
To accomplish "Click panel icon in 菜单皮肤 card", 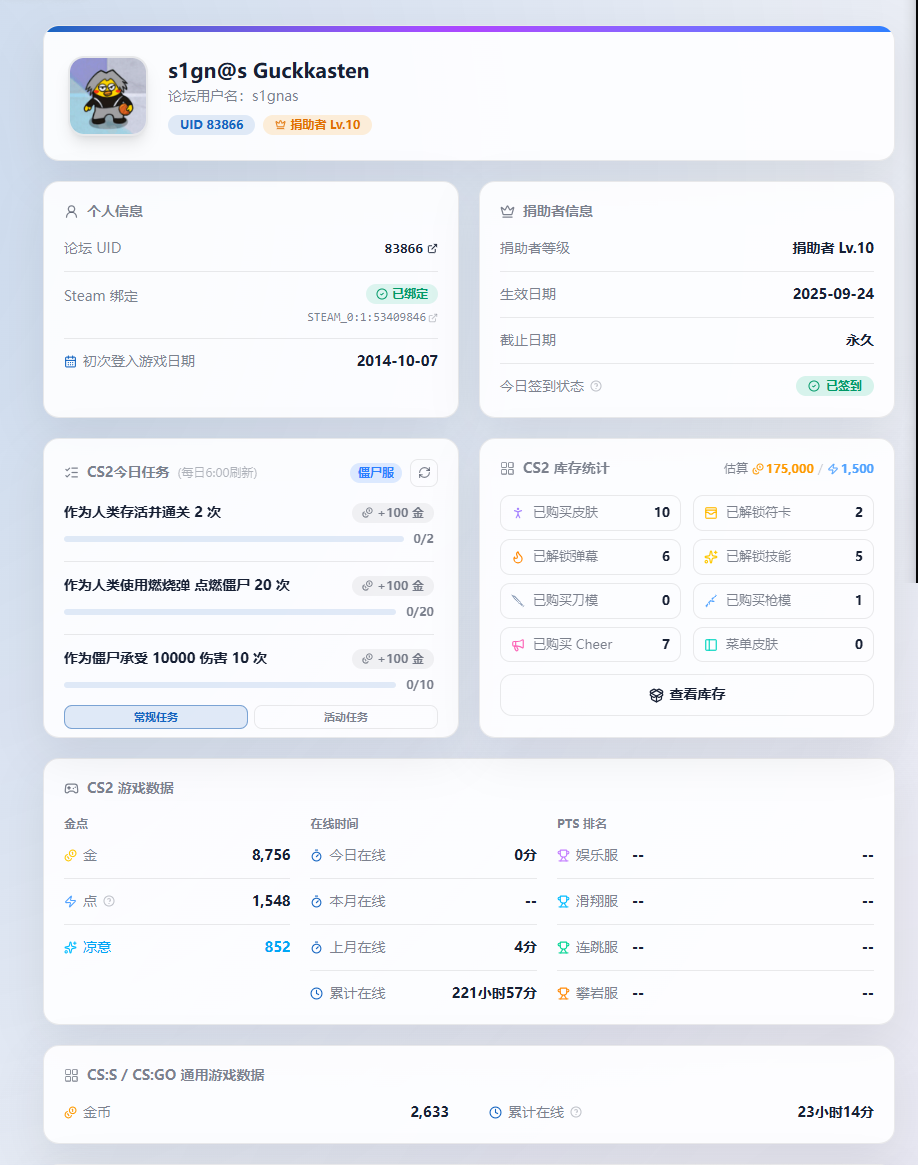I will pos(711,645).
